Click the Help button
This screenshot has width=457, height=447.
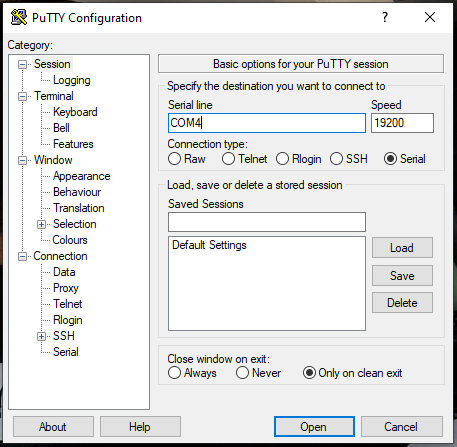[x=140, y=426]
